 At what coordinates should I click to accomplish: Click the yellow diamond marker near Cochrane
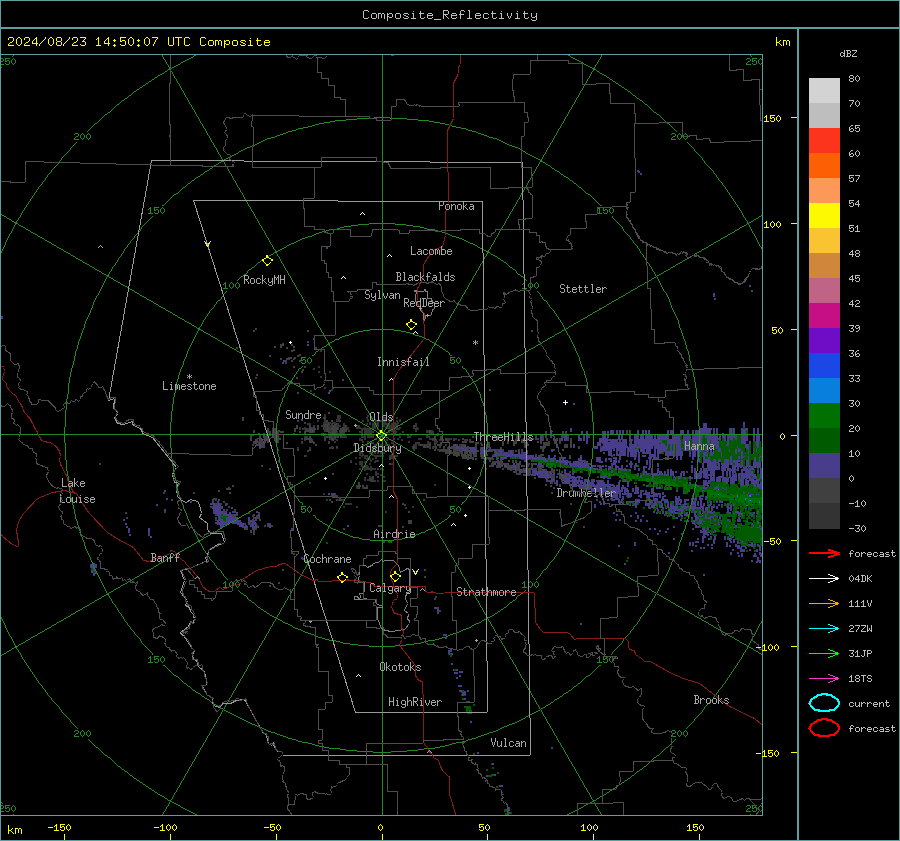pos(342,577)
